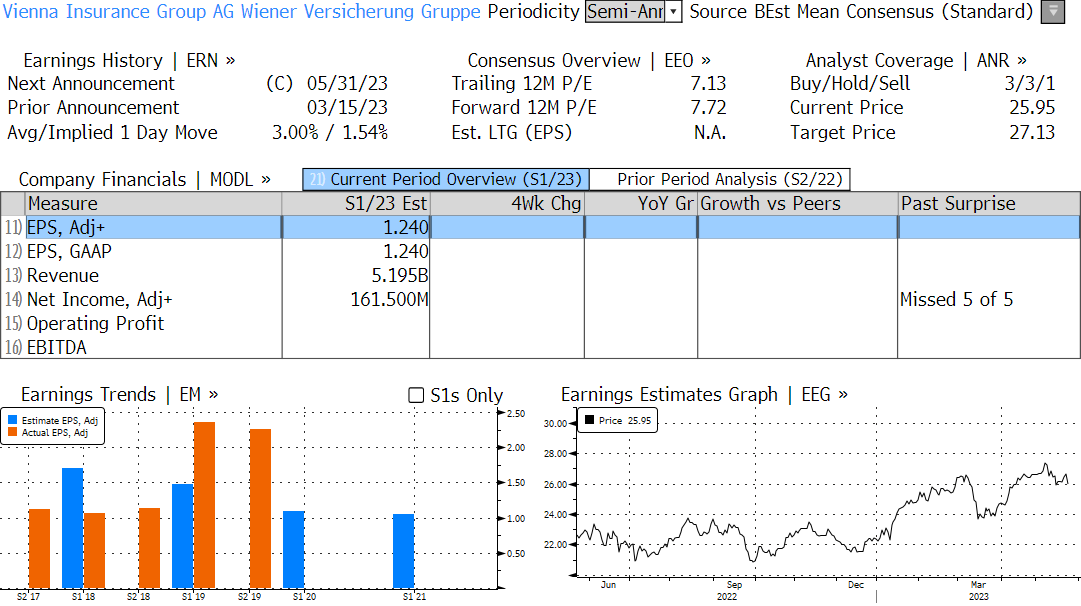Click the Prior Announcement date 03/15/23

pos(347,108)
